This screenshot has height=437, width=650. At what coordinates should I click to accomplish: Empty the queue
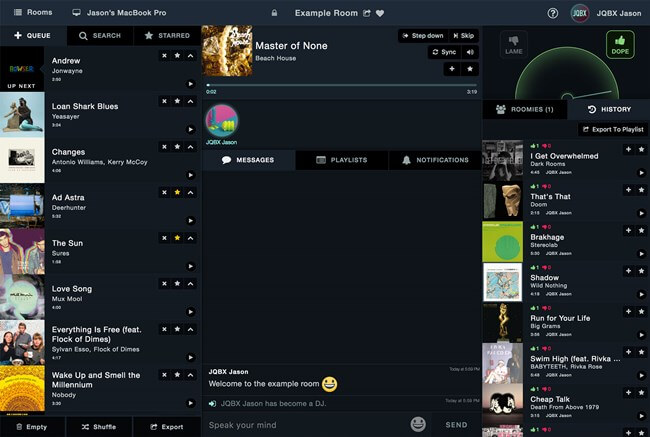pyautogui.click(x=32, y=427)
